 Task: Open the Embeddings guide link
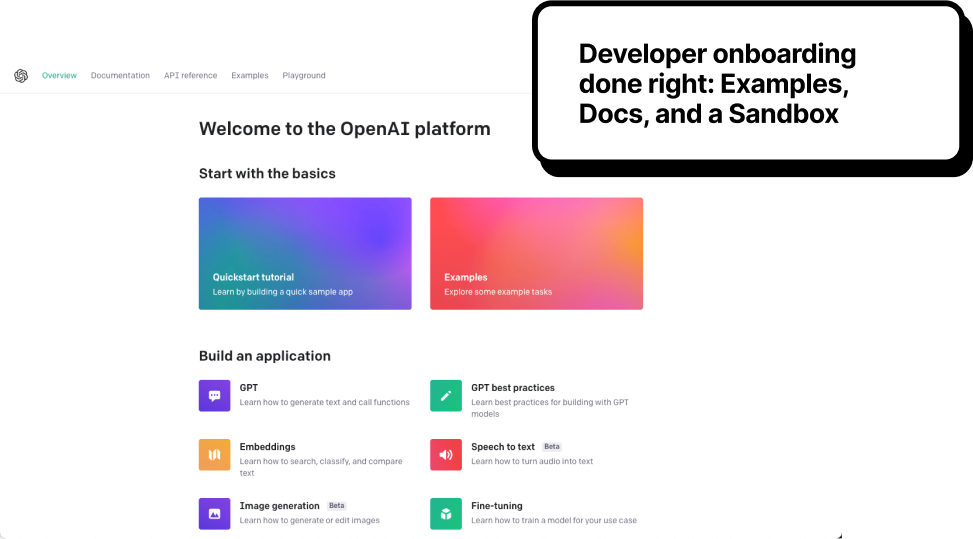click(x=267, y=447)
